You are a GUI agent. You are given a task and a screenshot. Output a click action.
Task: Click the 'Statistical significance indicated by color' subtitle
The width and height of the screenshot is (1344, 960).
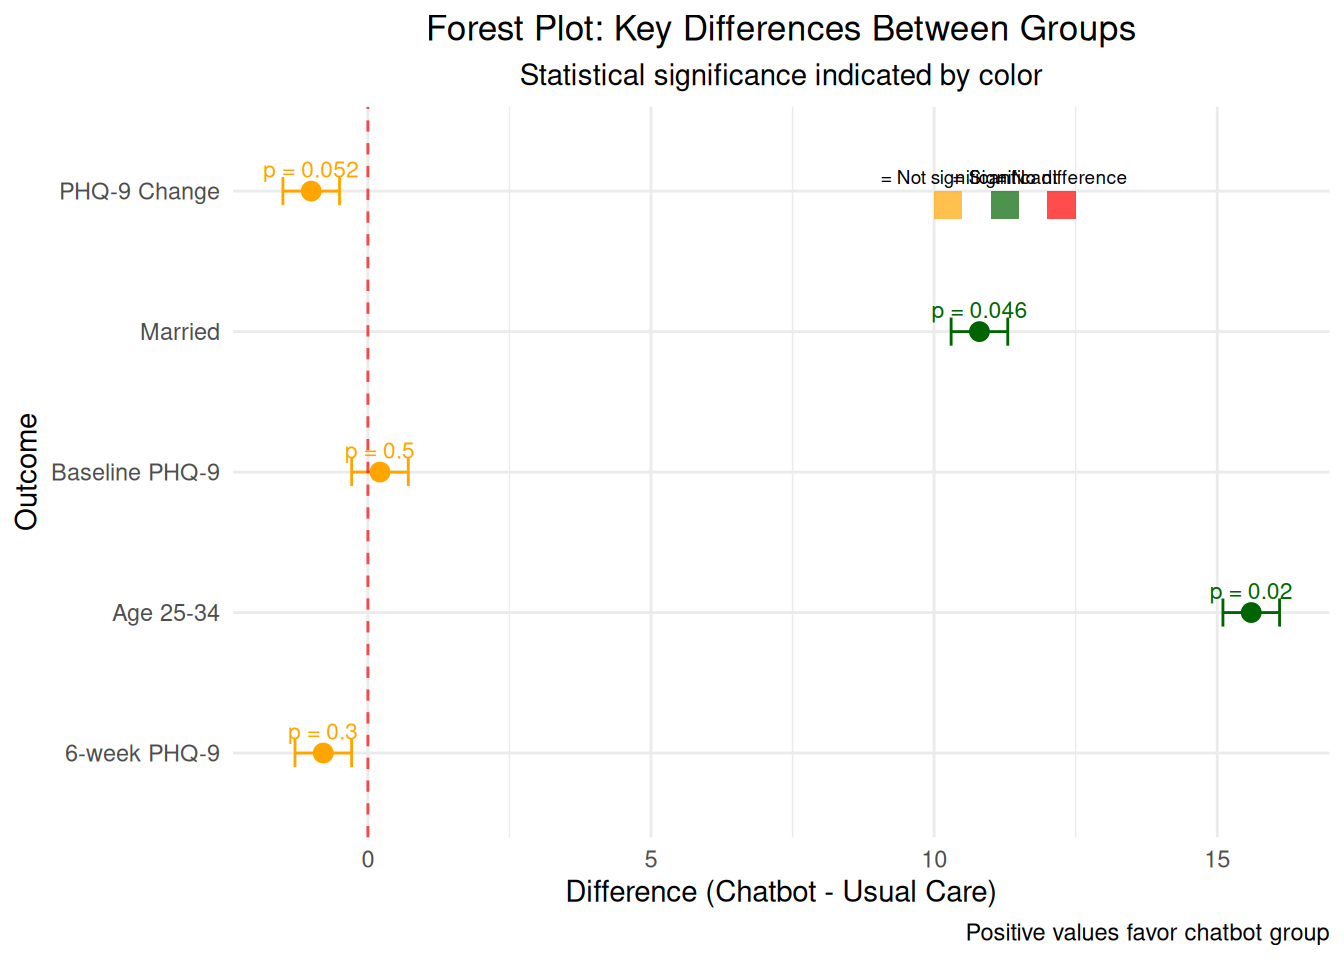click(x=781, y=76)
